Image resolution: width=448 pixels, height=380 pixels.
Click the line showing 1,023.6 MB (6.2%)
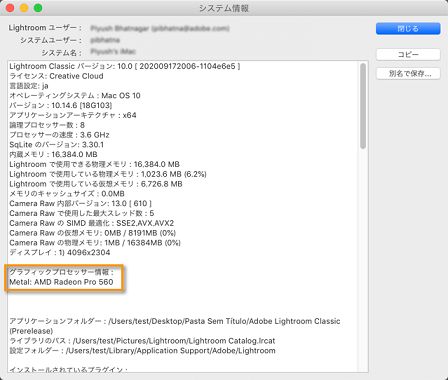pos(108,174)
